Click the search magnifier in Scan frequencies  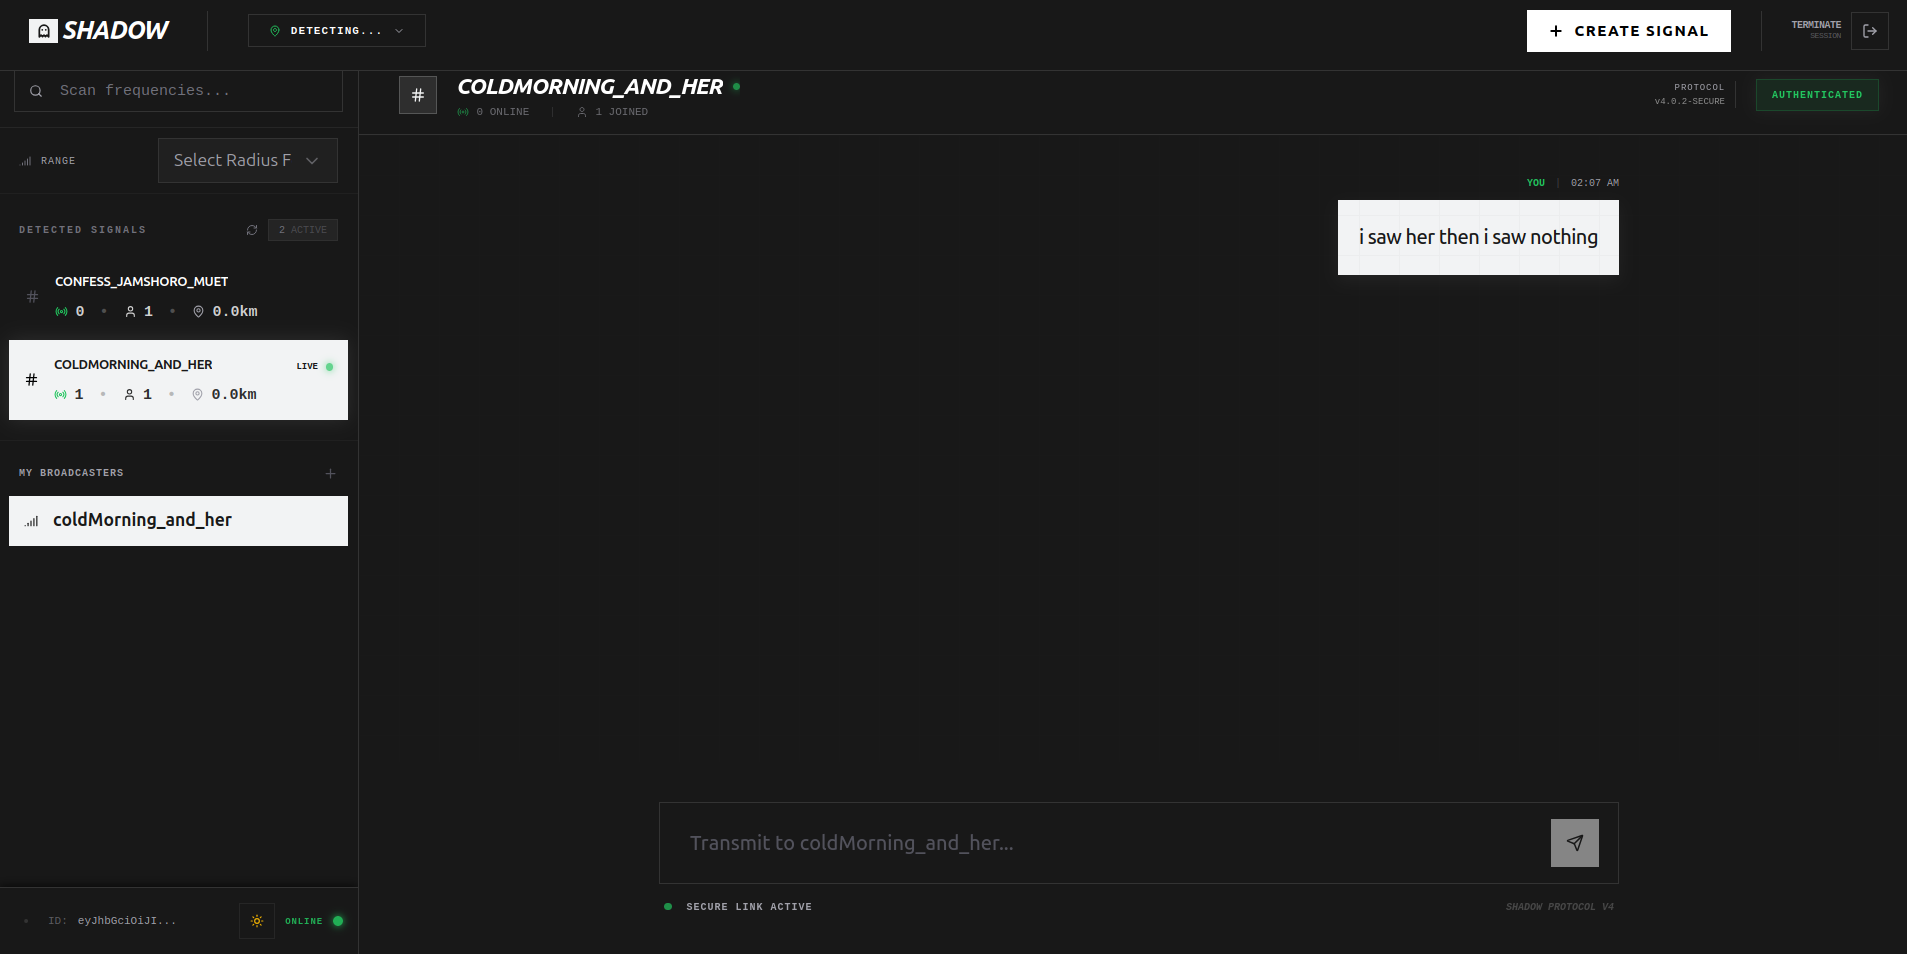tap(36, 90)
